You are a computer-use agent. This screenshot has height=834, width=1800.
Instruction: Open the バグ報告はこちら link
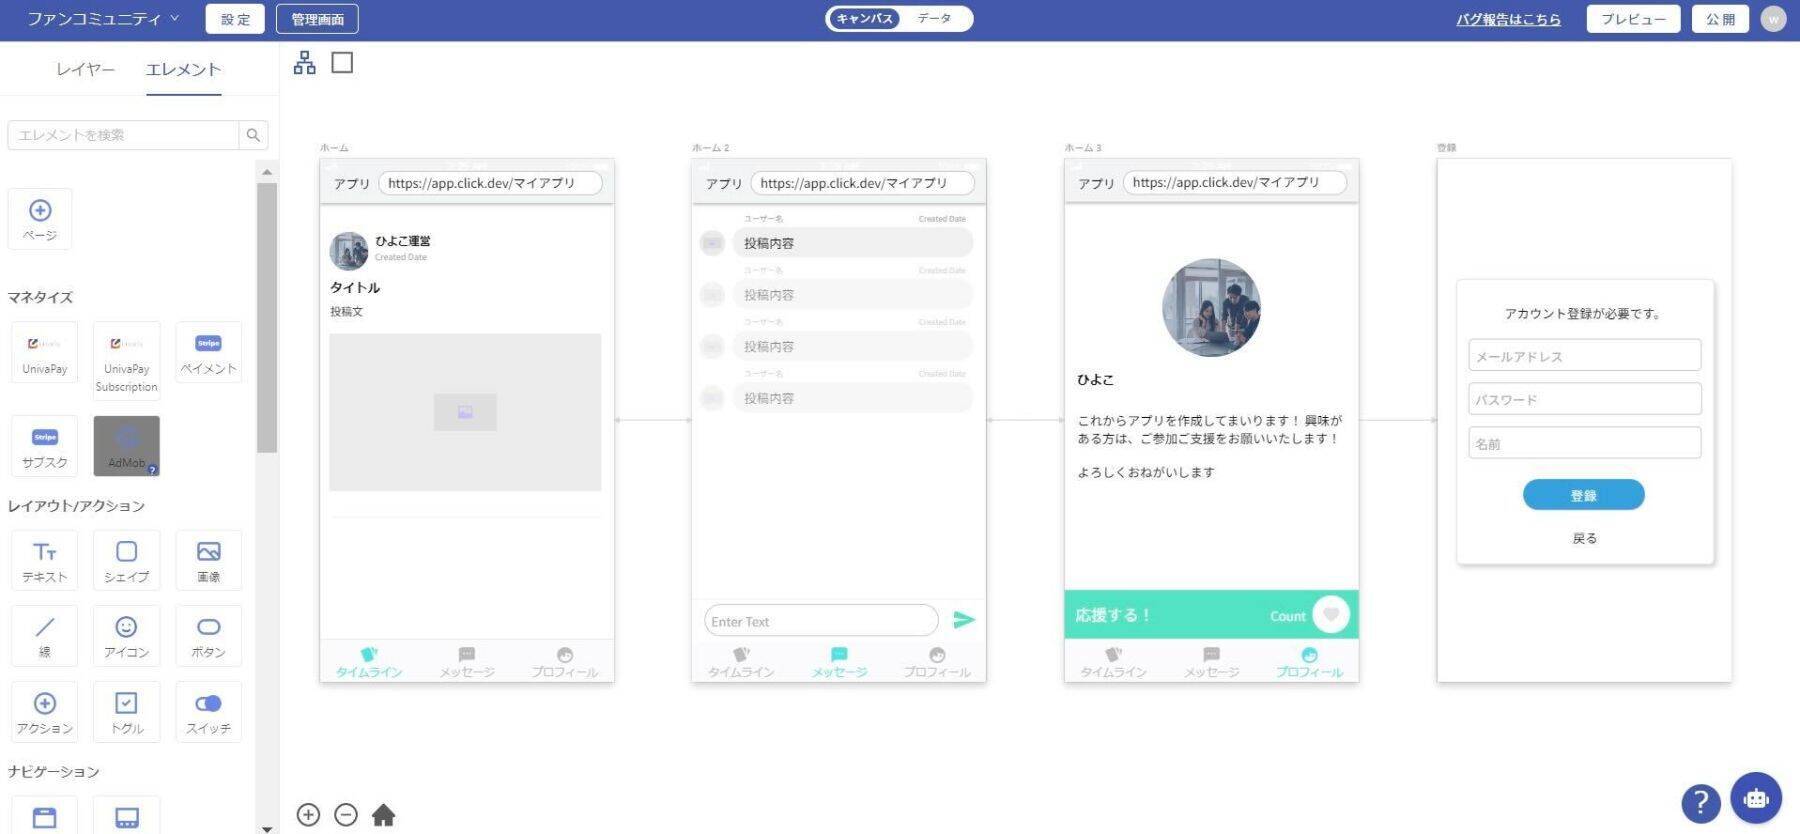[1507, 19]
